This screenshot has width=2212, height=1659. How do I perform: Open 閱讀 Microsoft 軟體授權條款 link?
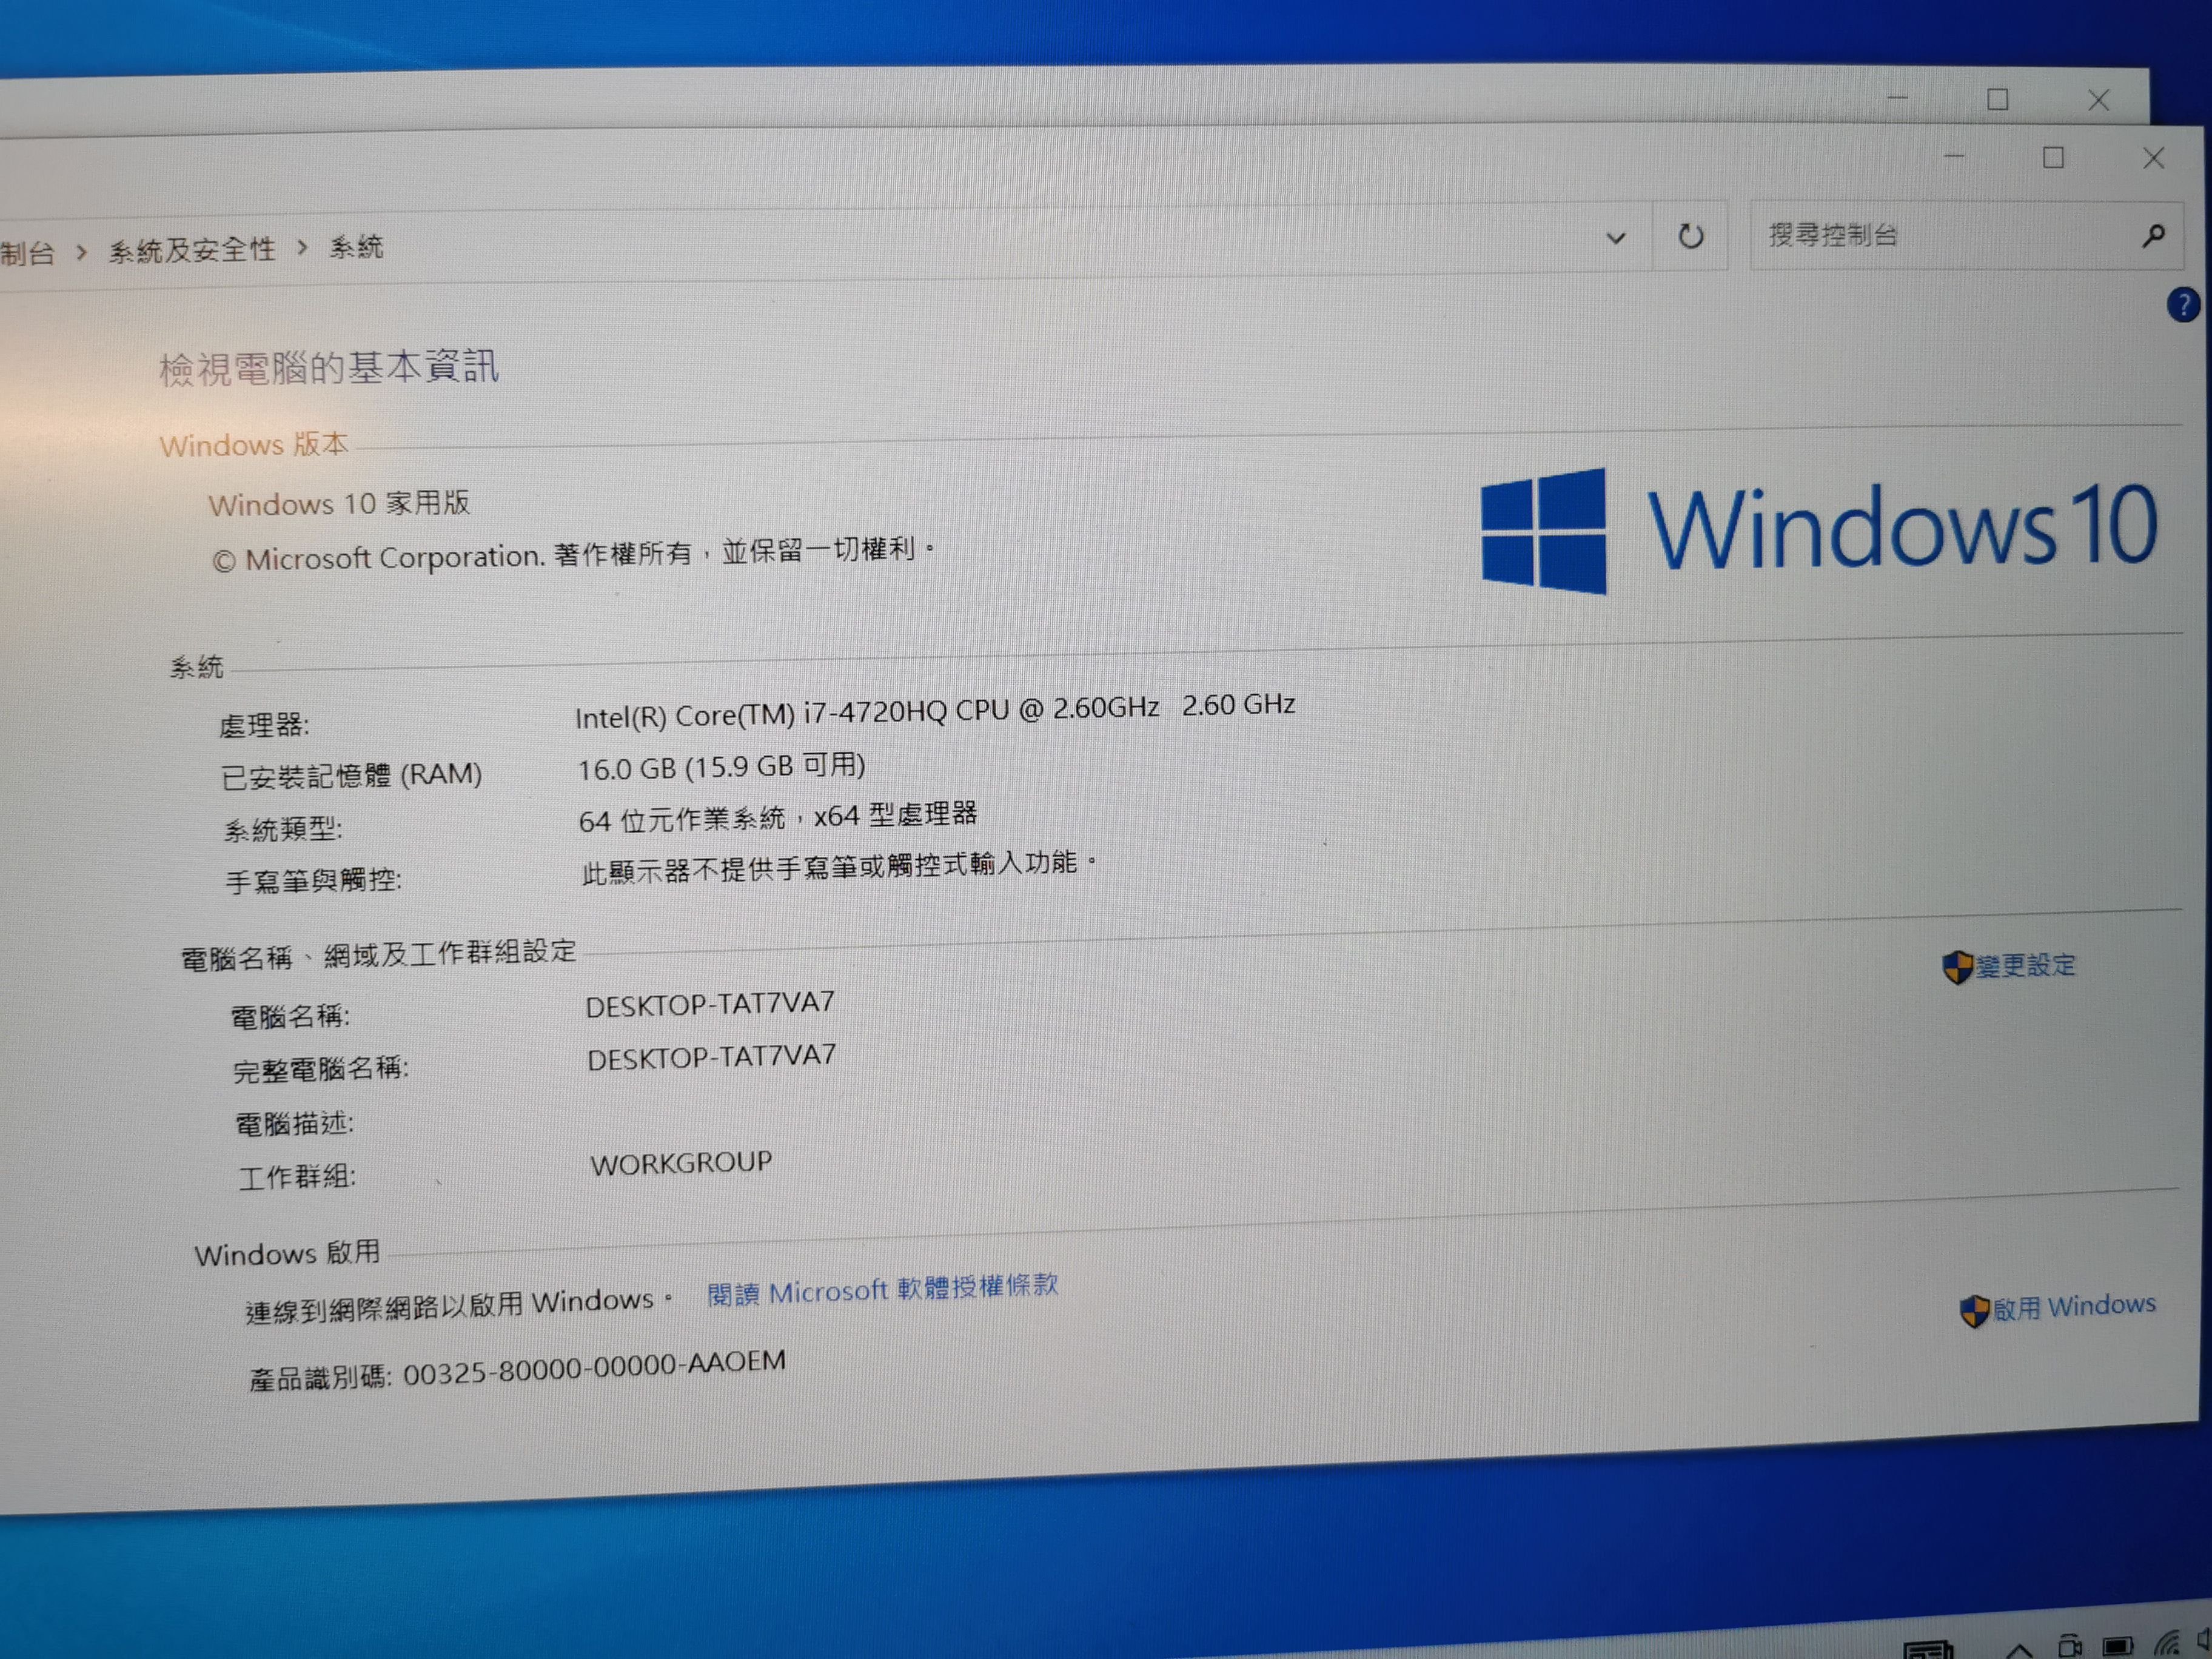point(882,1289)
